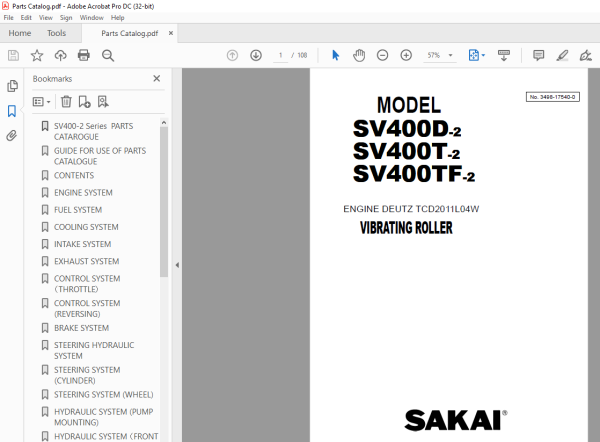This screenshot has width=600, height=442.
Task: Jump to the INTAKE SYSTEM bookmark
Action: [82, 244]
